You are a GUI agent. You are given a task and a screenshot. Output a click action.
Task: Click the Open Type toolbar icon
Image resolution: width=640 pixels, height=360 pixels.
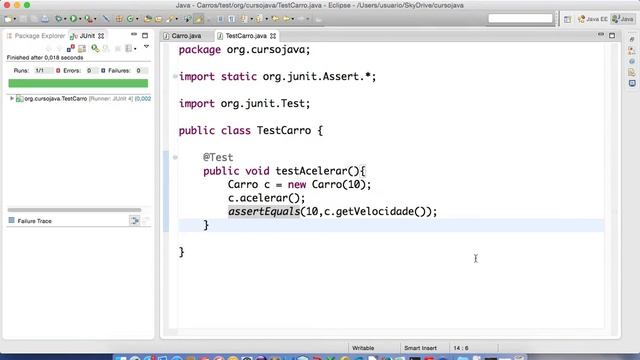[147, 19]
